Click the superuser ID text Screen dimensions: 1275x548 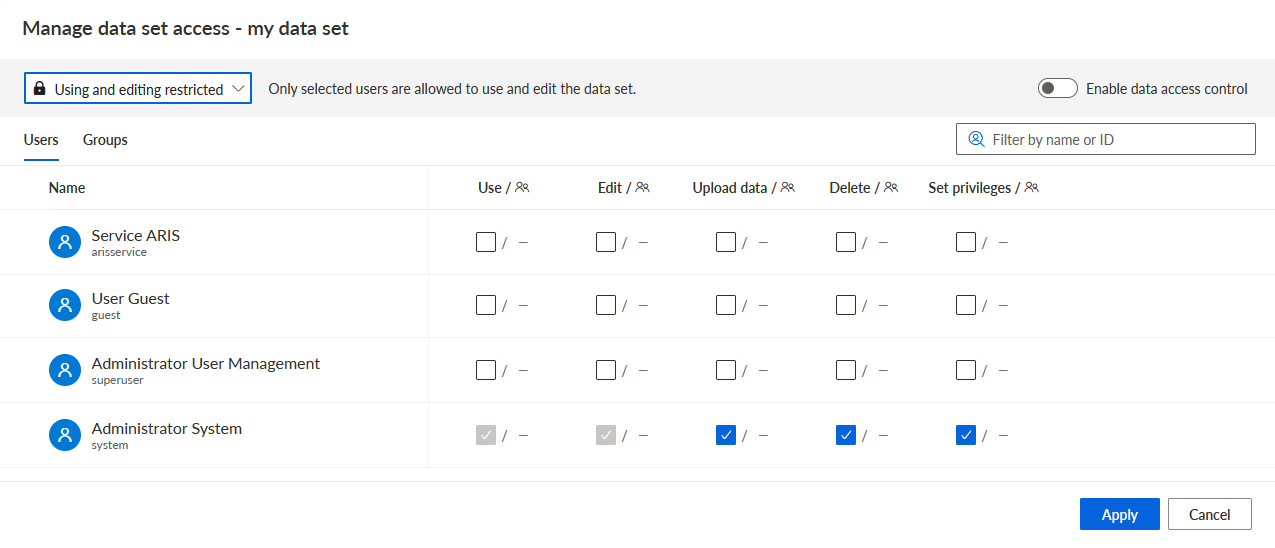coord(118,381)
